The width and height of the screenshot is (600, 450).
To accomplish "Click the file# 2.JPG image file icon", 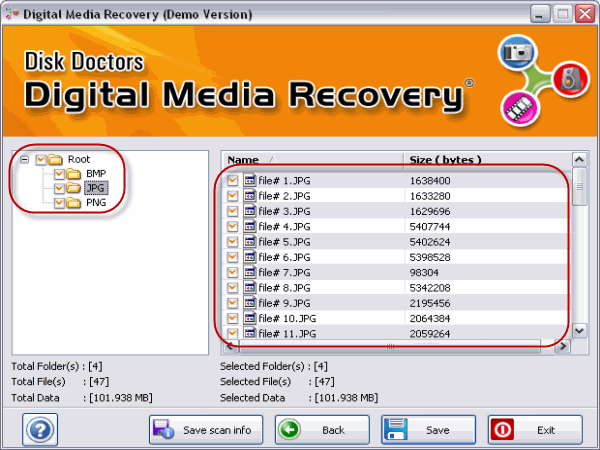I will (249, 196).
